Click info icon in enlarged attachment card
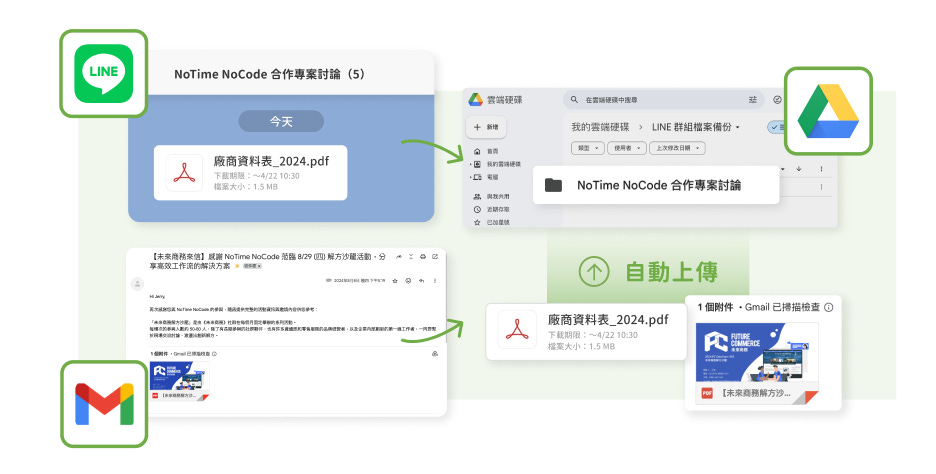This screenshot has height=474, width=936. click(x=829, y=307)
